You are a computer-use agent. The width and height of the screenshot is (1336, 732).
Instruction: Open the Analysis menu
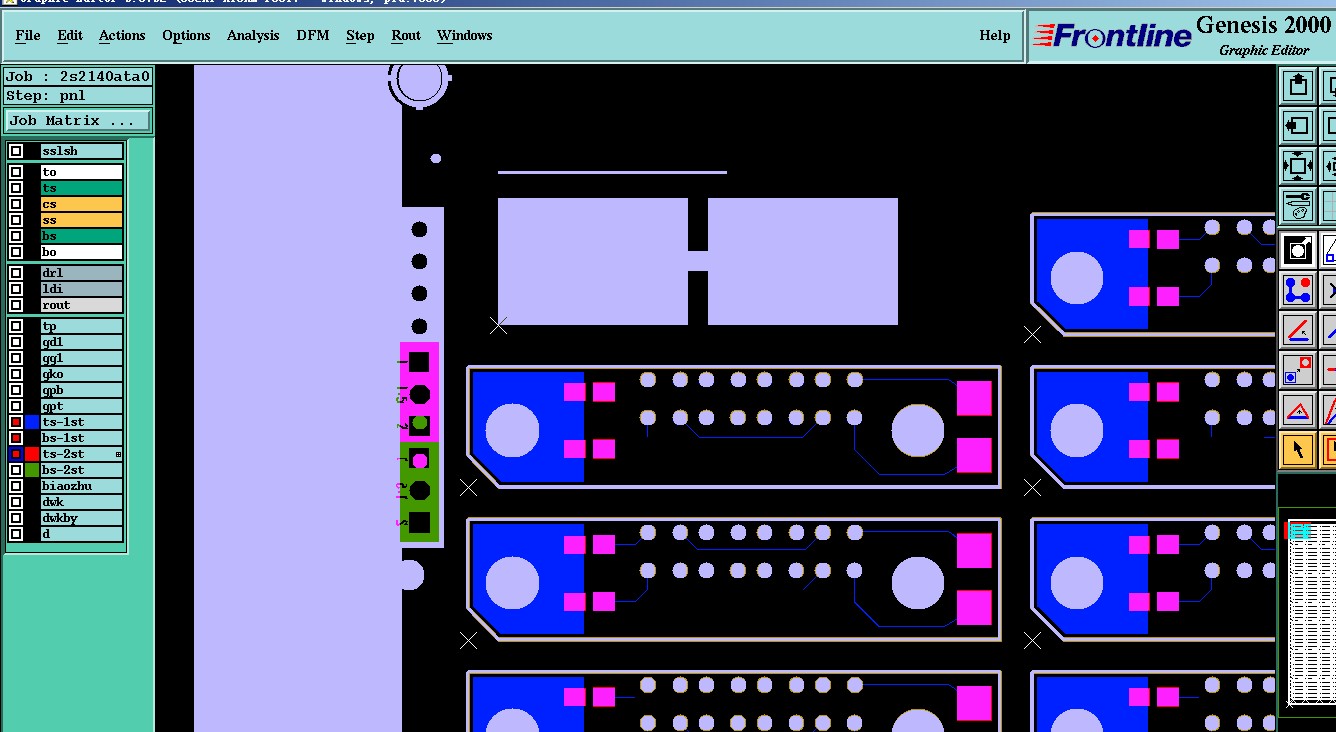coord(253,36)
